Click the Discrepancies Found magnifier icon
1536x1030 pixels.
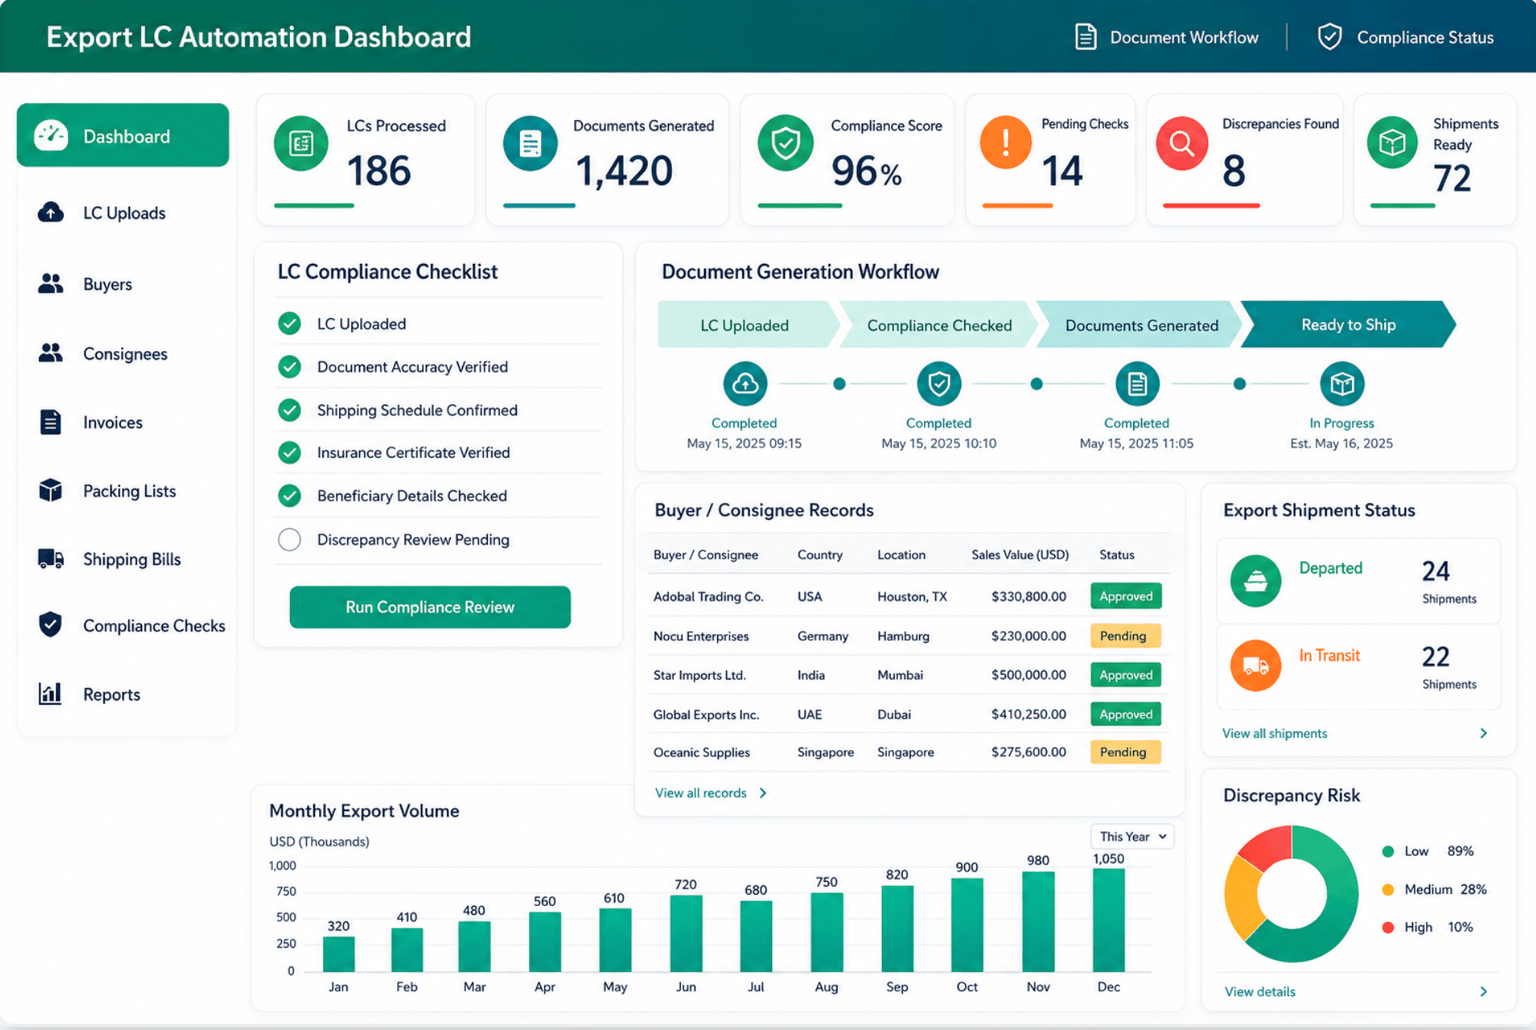point(1182,143)
